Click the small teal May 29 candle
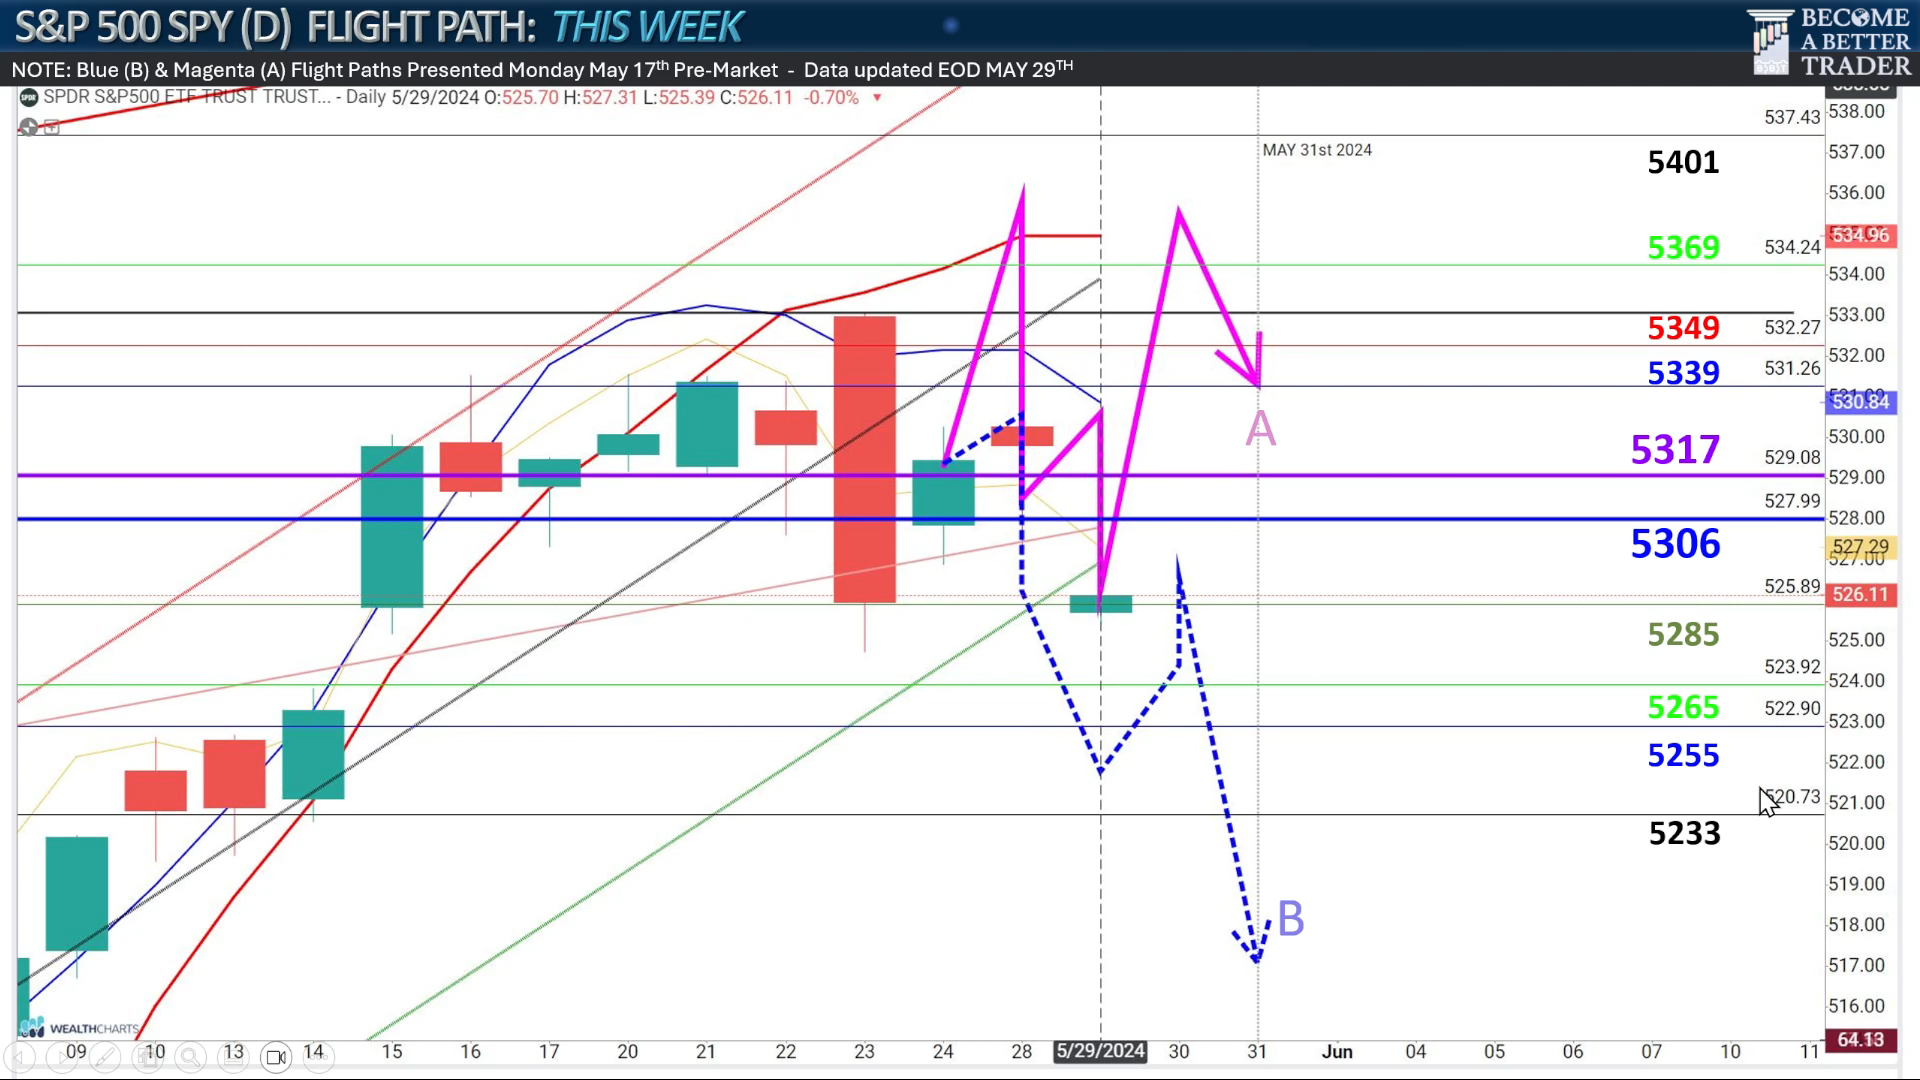Viewport: 1920px width, 1080px height. tap(1101, 604)
